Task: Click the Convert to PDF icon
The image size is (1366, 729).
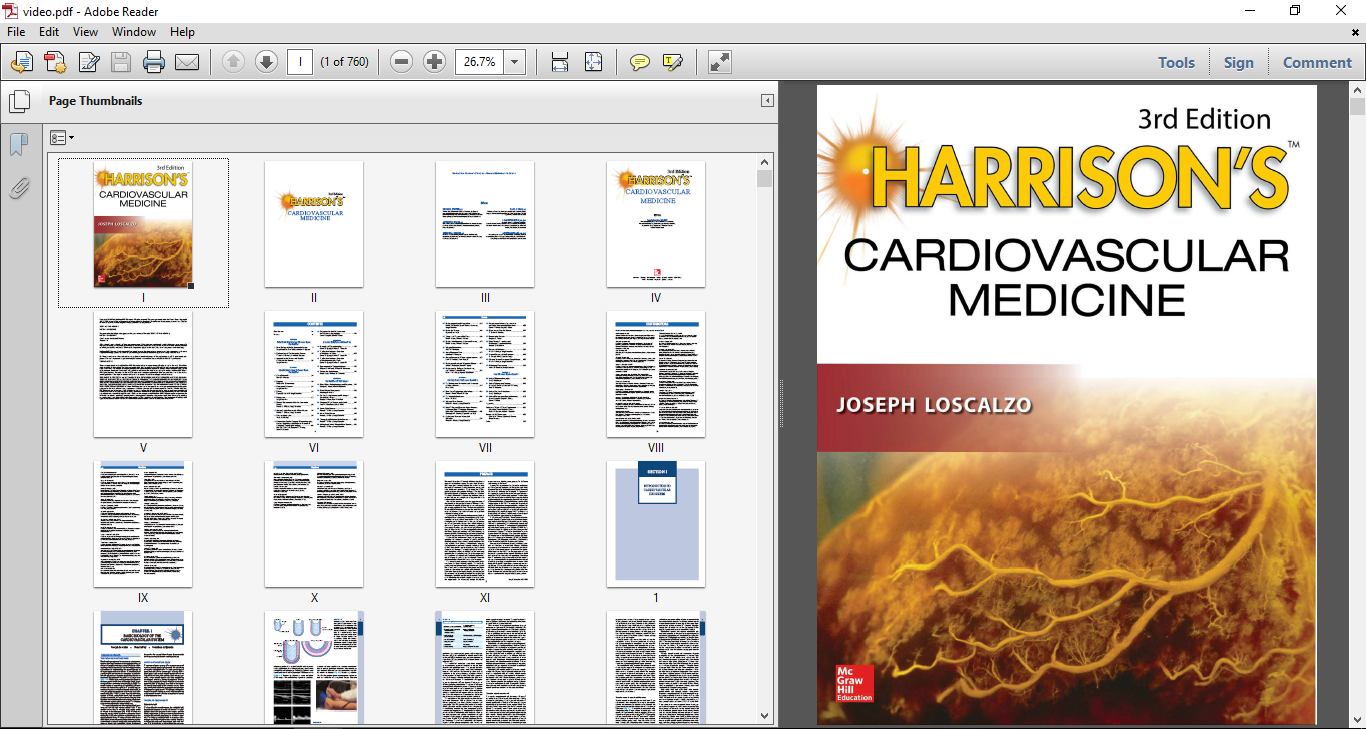Action: coord(55,62)
